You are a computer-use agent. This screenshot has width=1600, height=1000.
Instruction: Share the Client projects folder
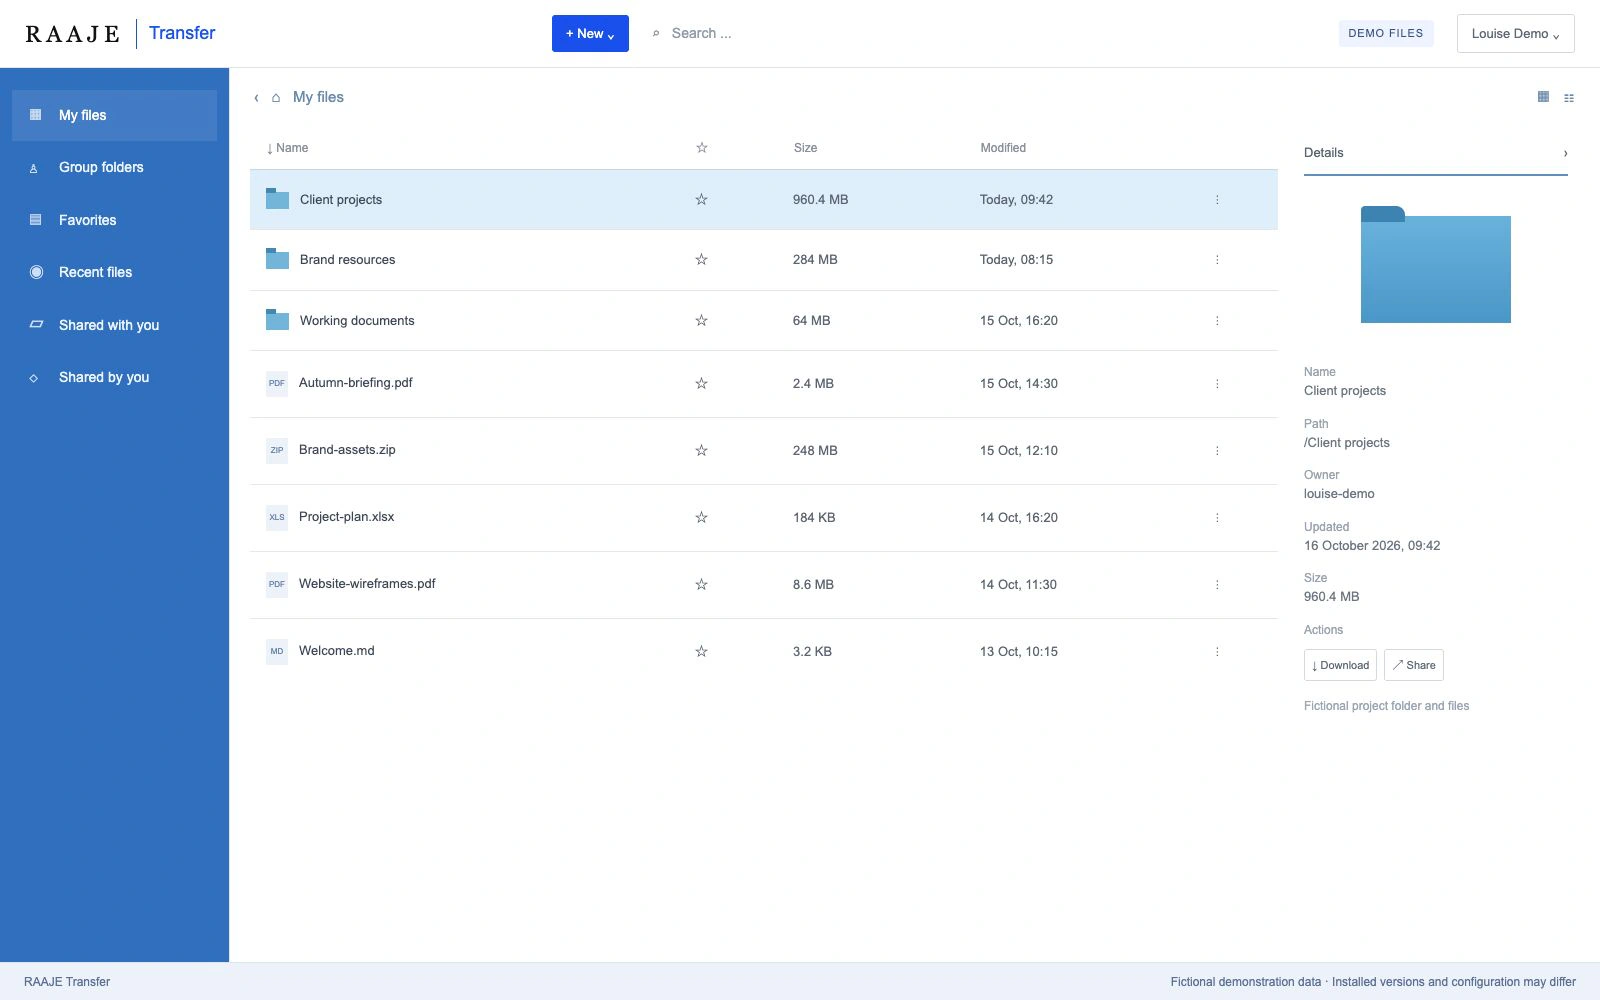point(1414,665)
